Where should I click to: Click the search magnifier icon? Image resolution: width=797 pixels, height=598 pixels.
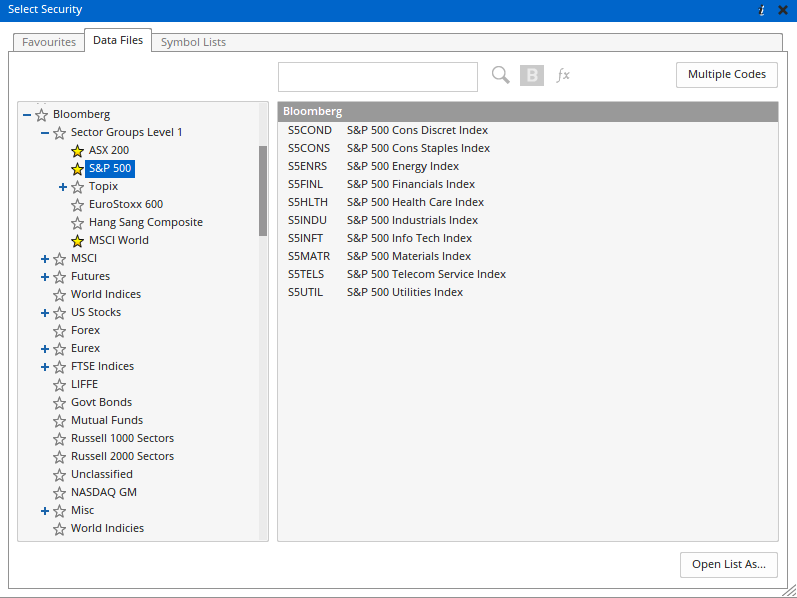501,75
